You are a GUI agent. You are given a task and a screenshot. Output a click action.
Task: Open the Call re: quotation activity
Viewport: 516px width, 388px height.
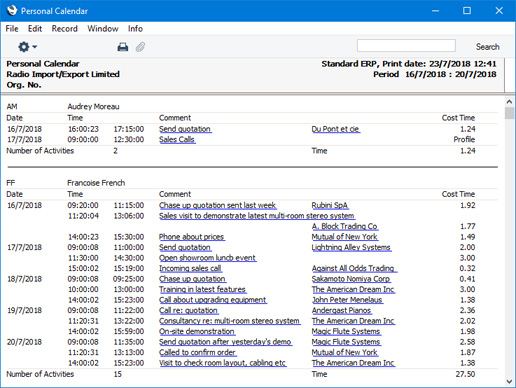click(188, 310)
